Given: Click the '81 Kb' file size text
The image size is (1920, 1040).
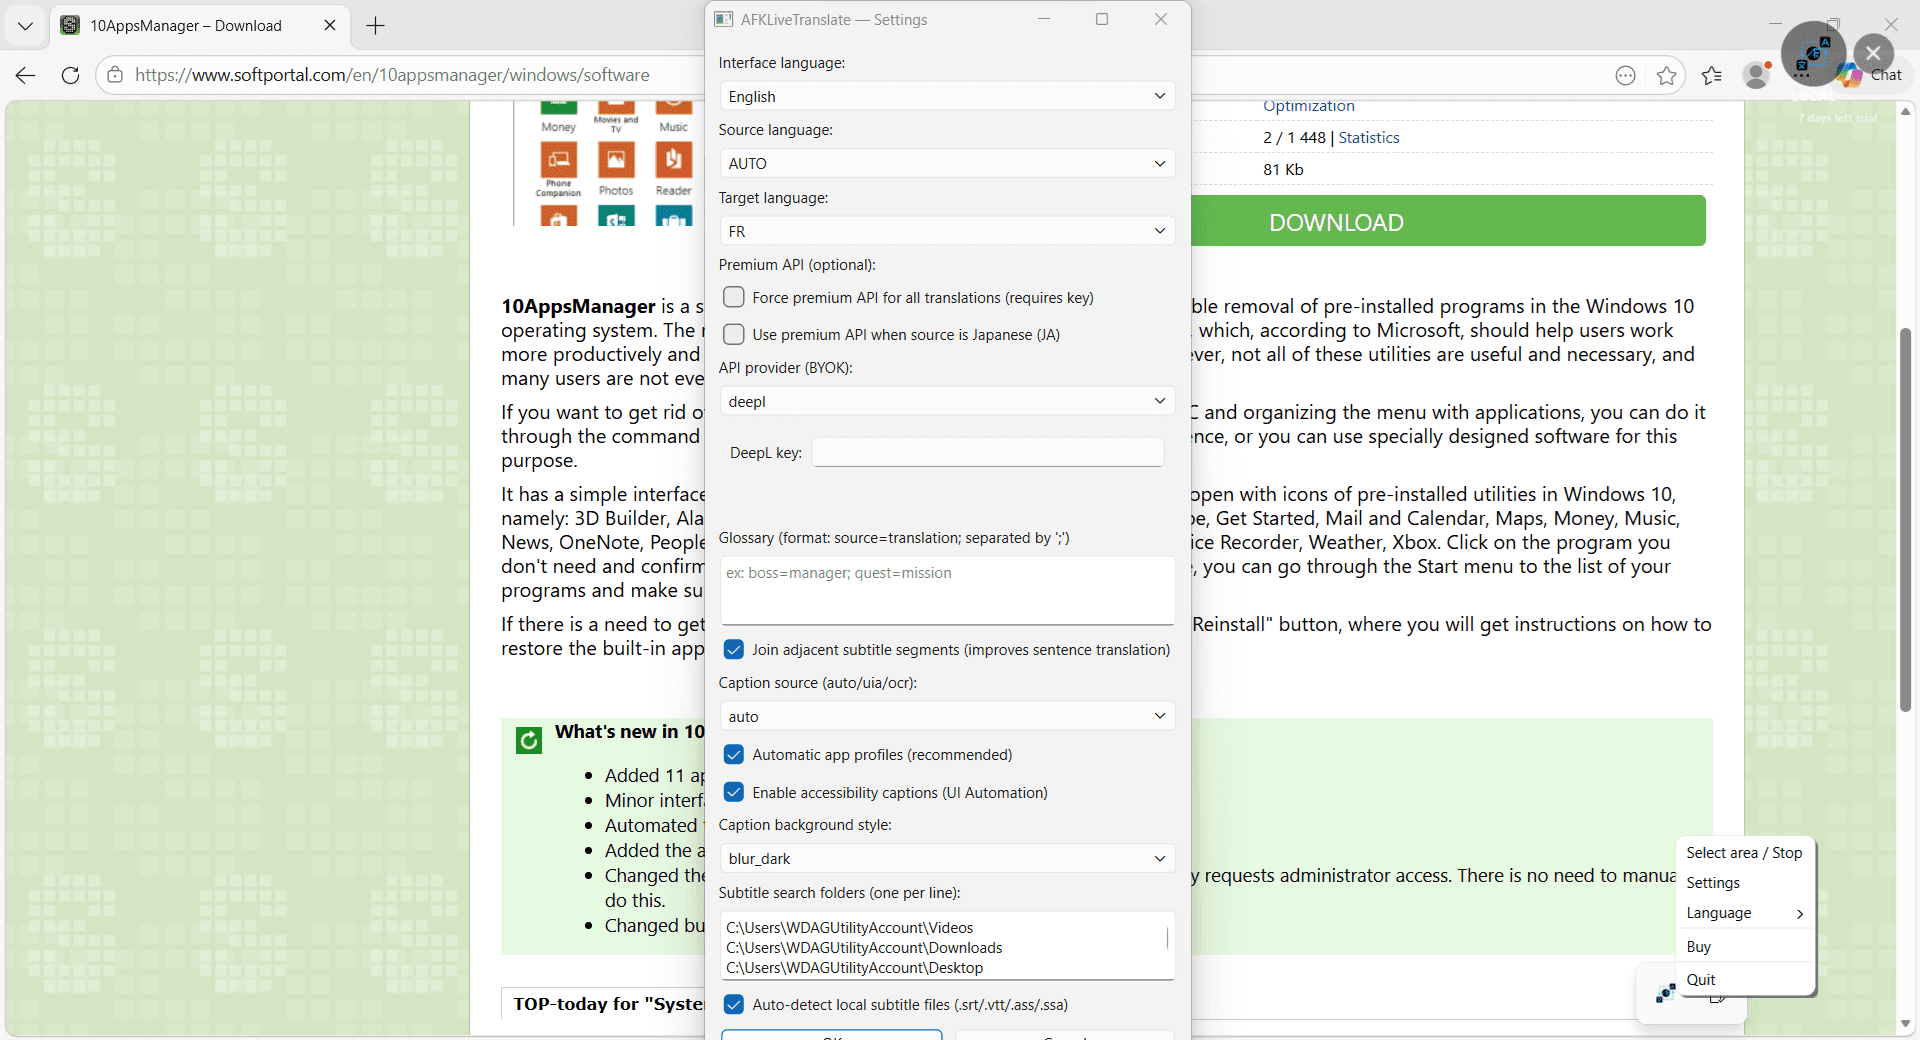Looking at the screenshot, I should click(x=1283, y=170).
